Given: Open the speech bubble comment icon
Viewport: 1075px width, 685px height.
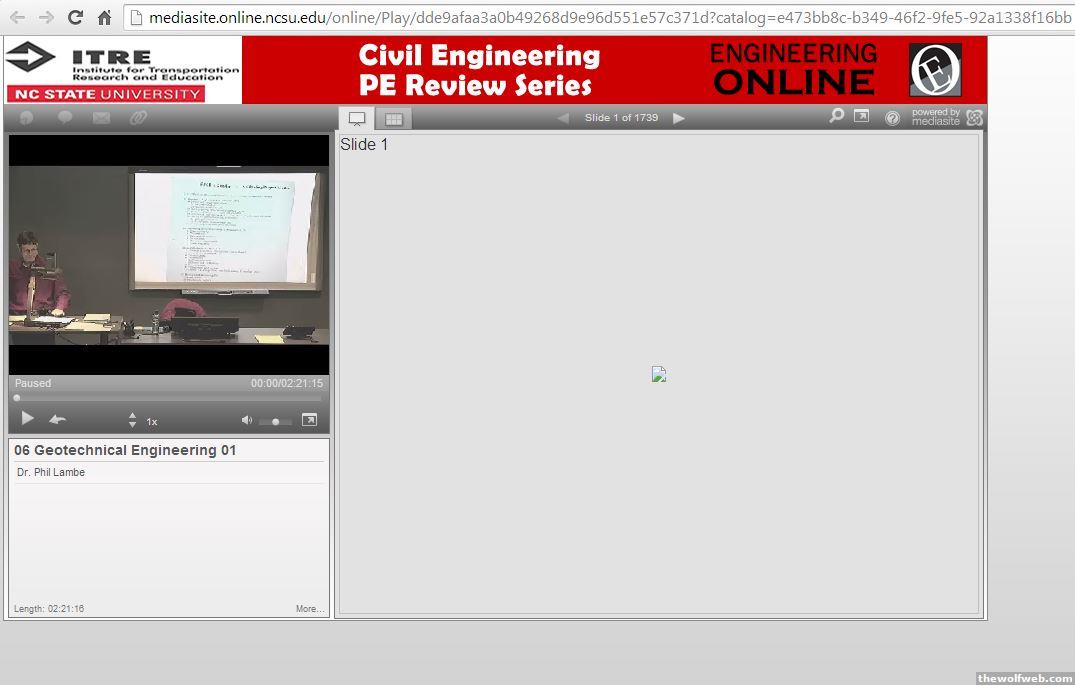Looking at the screenshot, I should point(65,118).
